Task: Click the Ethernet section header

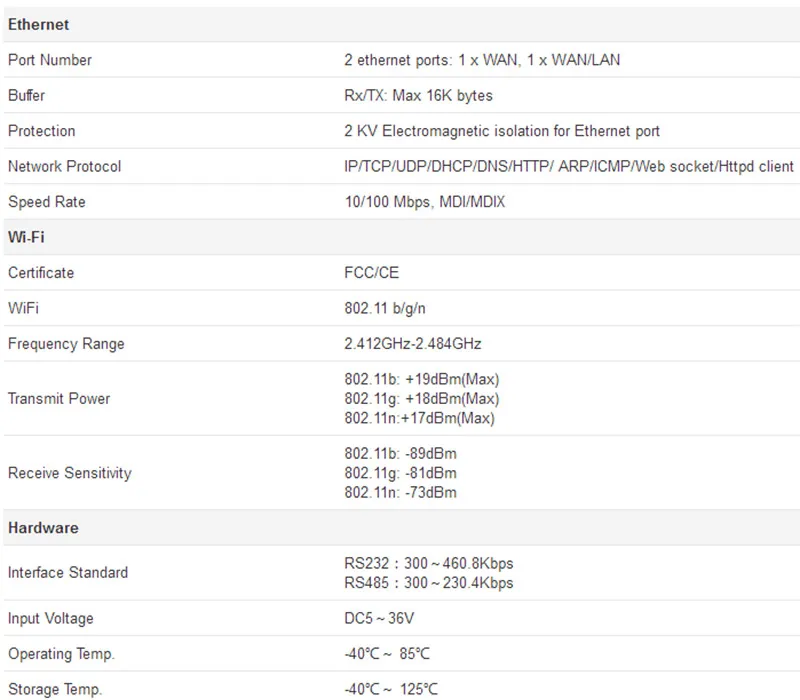Action: point(38,24)
